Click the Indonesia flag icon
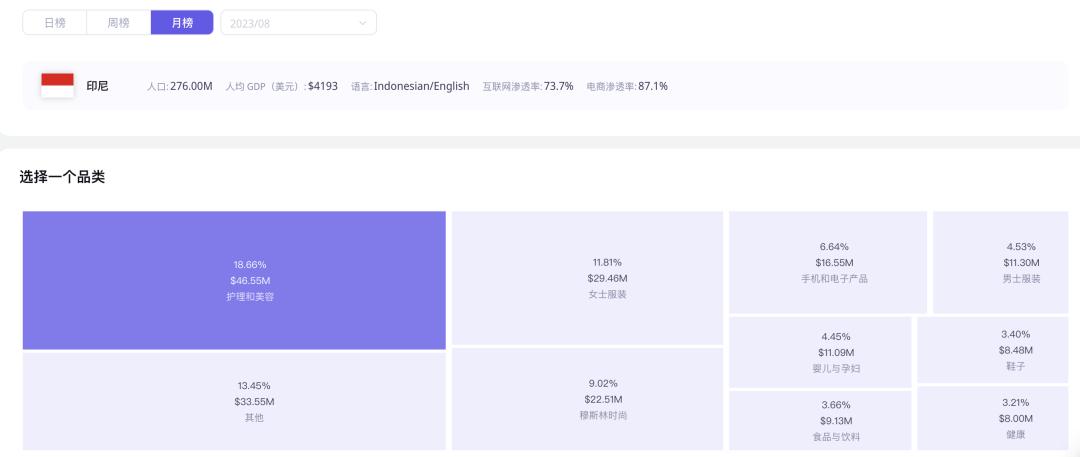Screen dimensions: 1080x457 tap(57, 85)
